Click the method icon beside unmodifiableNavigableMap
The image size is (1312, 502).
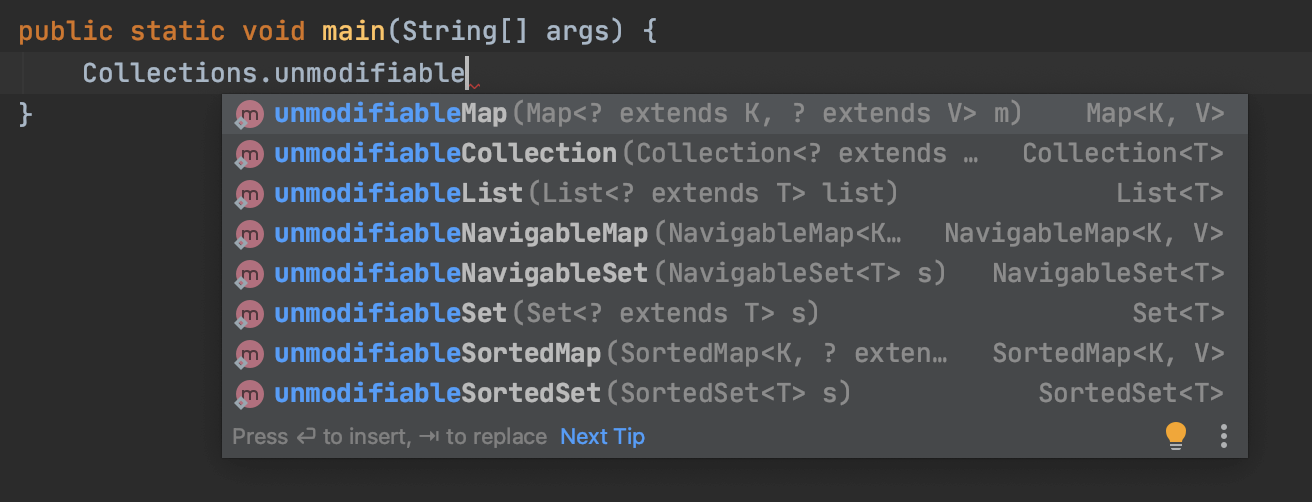pyautogui.click(x=249, y=234)
